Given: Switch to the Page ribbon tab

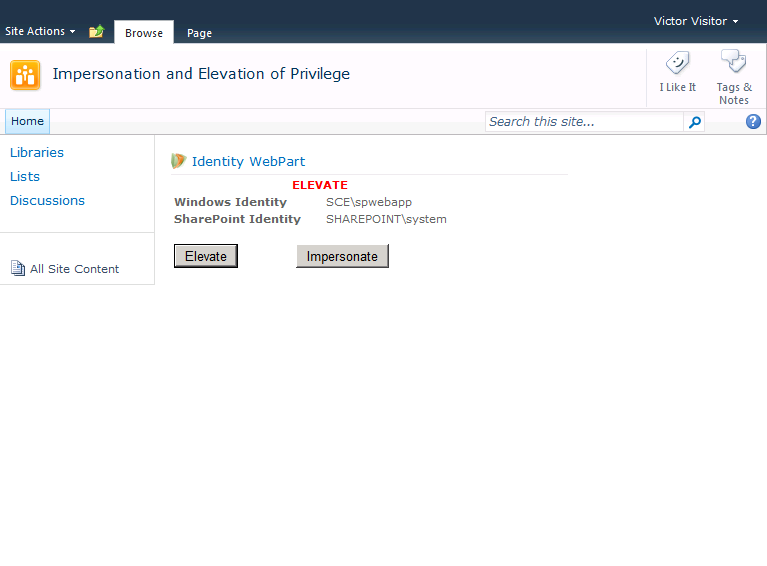Looking at the screenshot, I should coord(199,33).
